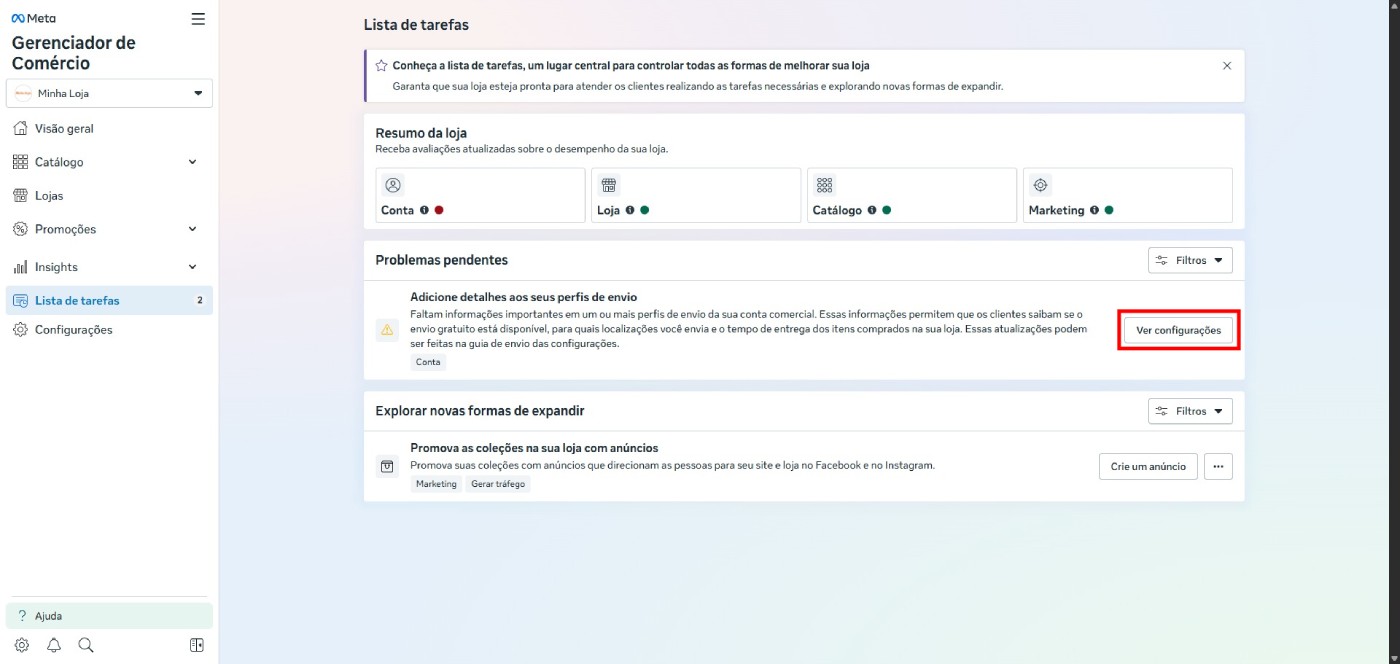This screenshot has height=664, width=1400.
Task: Open the Visão geral home icon
Action: click(x=22, y=128)
